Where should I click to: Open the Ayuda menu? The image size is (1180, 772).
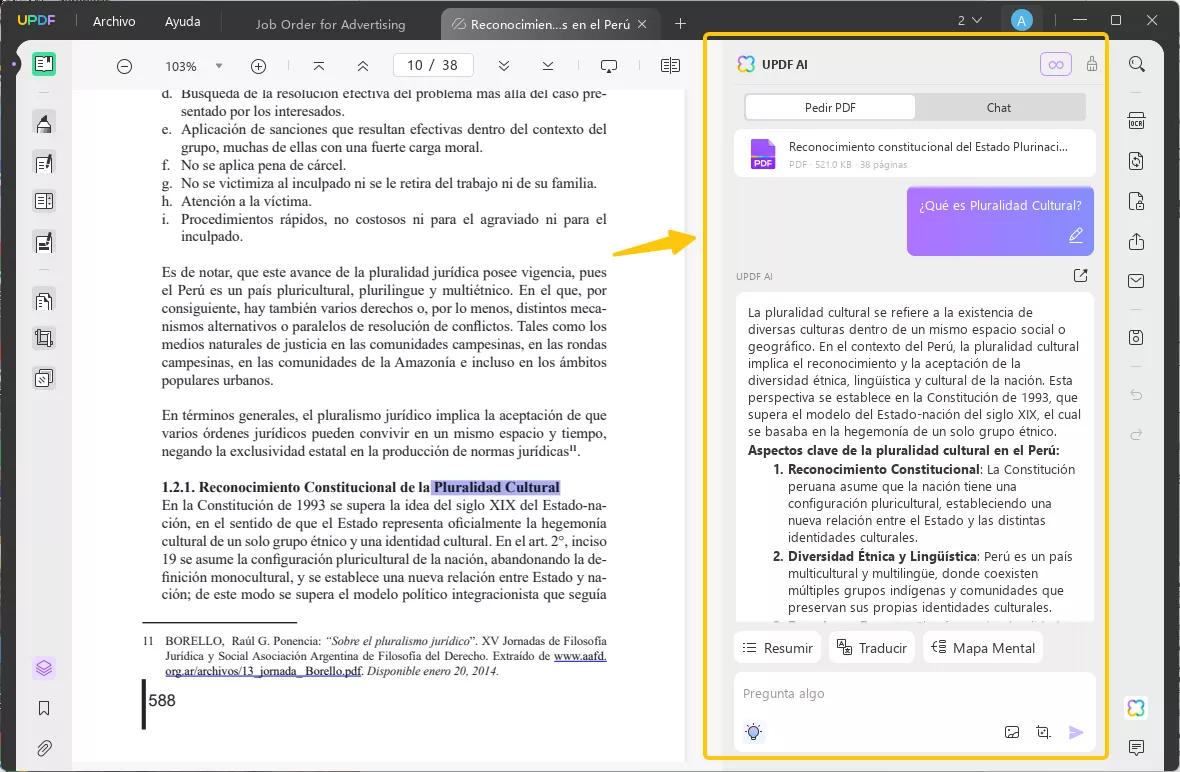coord(183,22)
